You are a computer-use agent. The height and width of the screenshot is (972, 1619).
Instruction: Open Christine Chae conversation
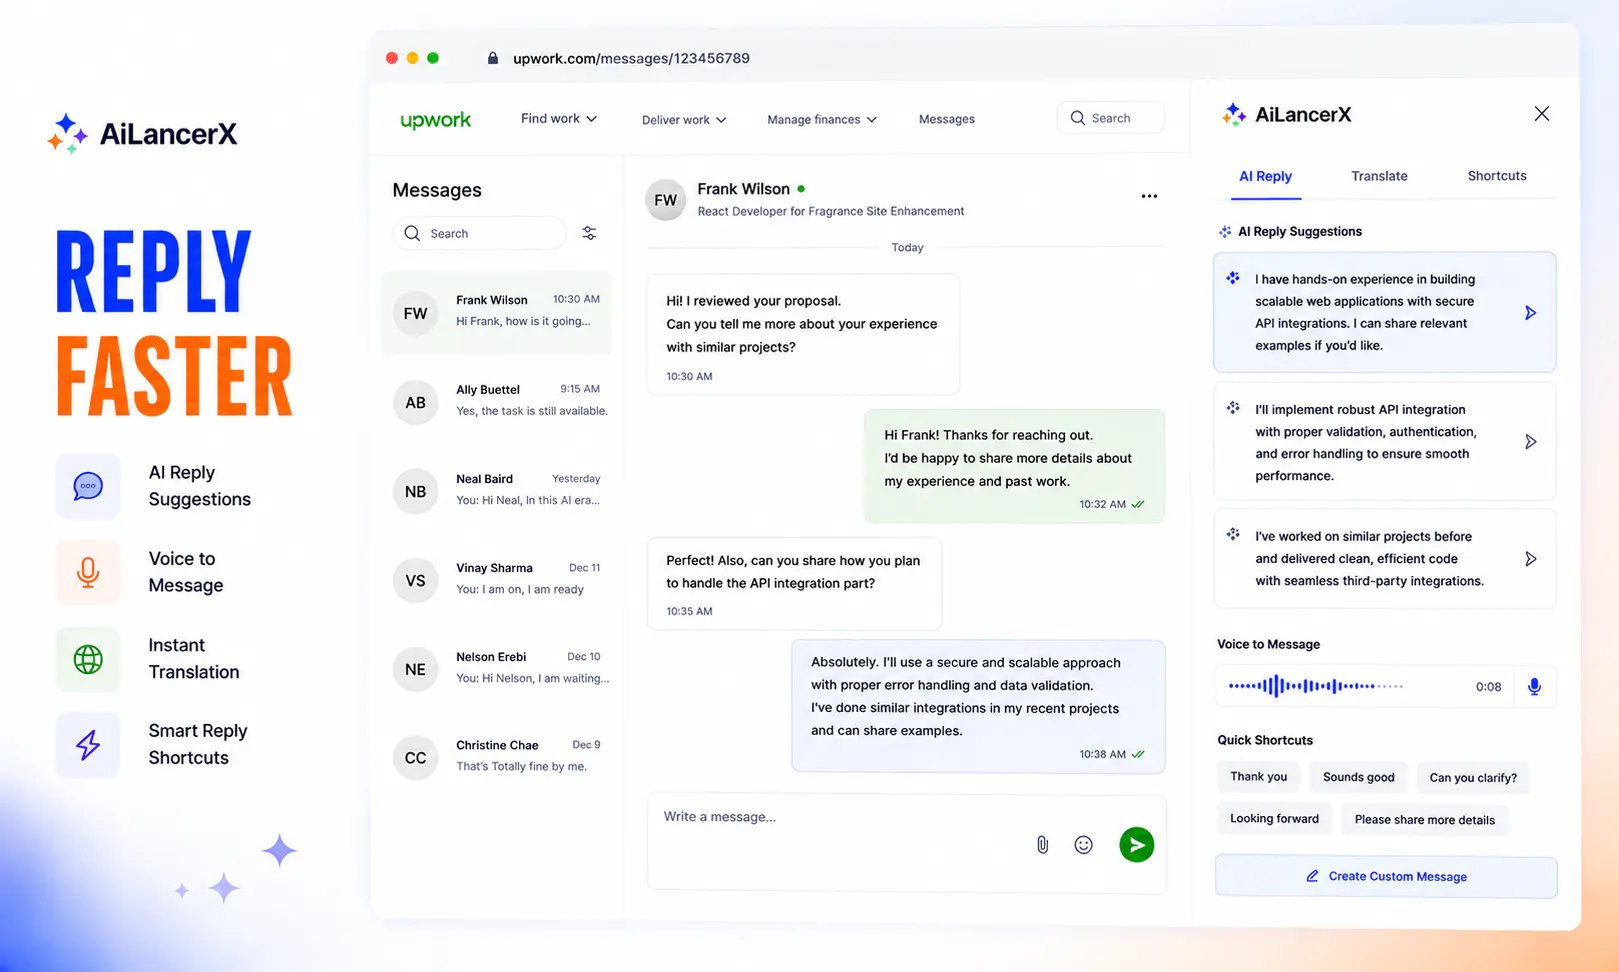coord(496,757)
